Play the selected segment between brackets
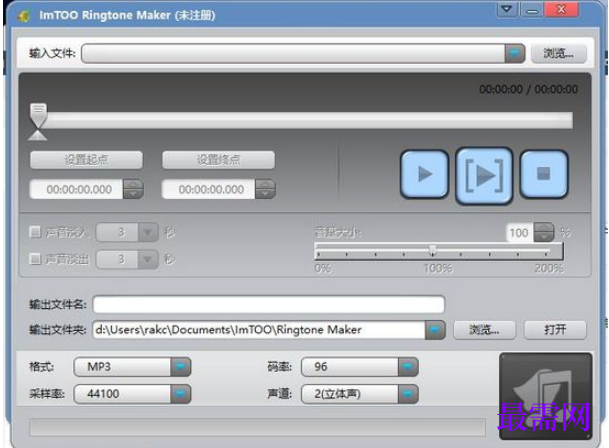 click(x=484, y=175)
